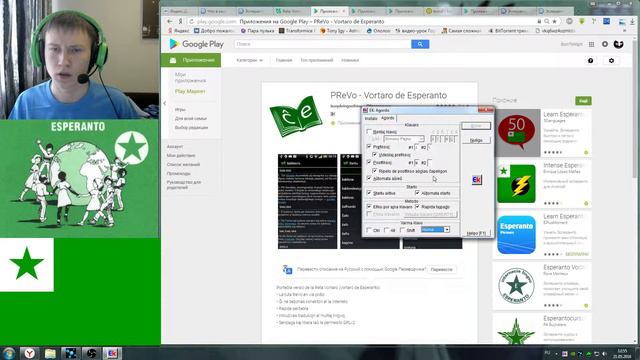This screenshot has height=360, width=640.
Task: Toggle the Ctrl modifier checkbox
Action: pyautogui.click(x=369, y=230)
